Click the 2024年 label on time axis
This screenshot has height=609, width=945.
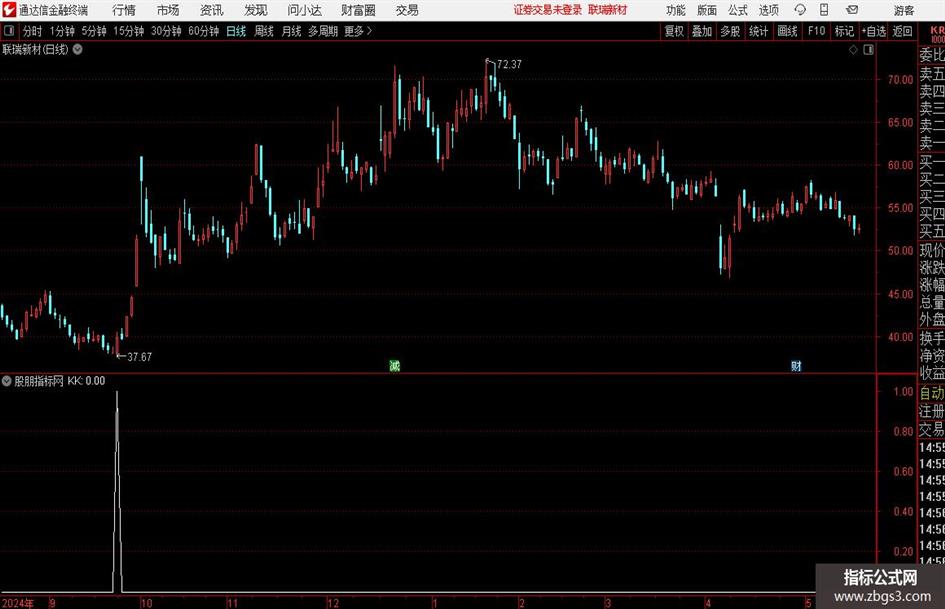[18, 603]
